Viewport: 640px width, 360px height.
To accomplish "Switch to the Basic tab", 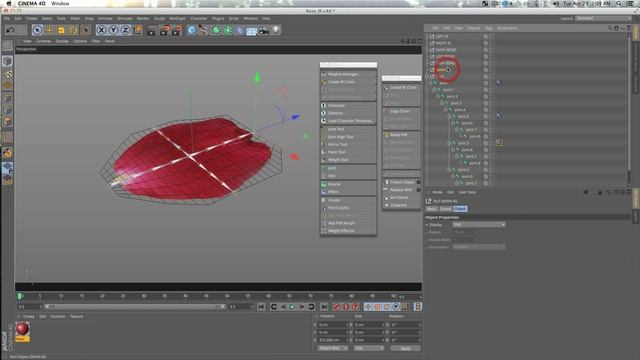I will coord(431,209).
